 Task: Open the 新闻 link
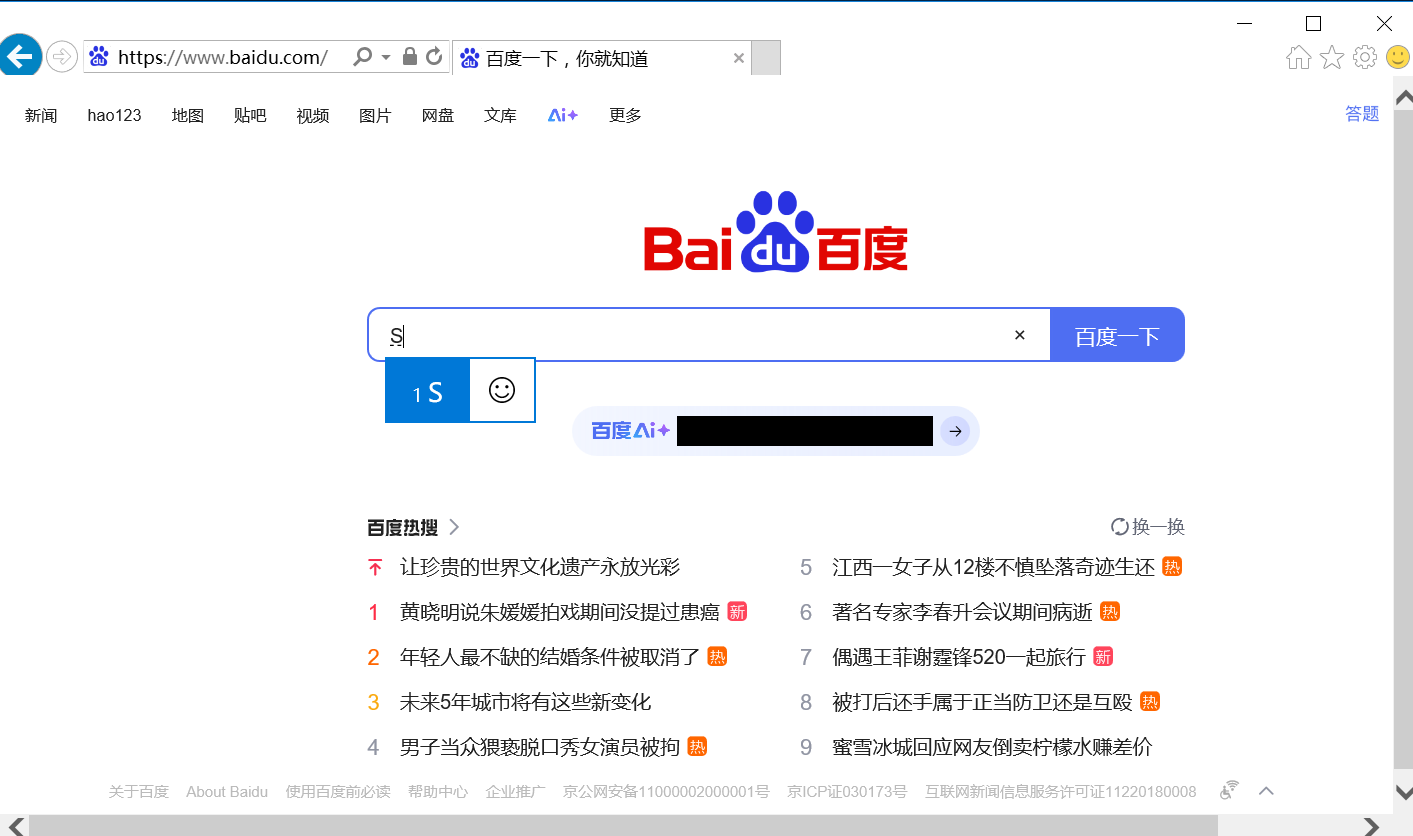click(x=41, y=115)
